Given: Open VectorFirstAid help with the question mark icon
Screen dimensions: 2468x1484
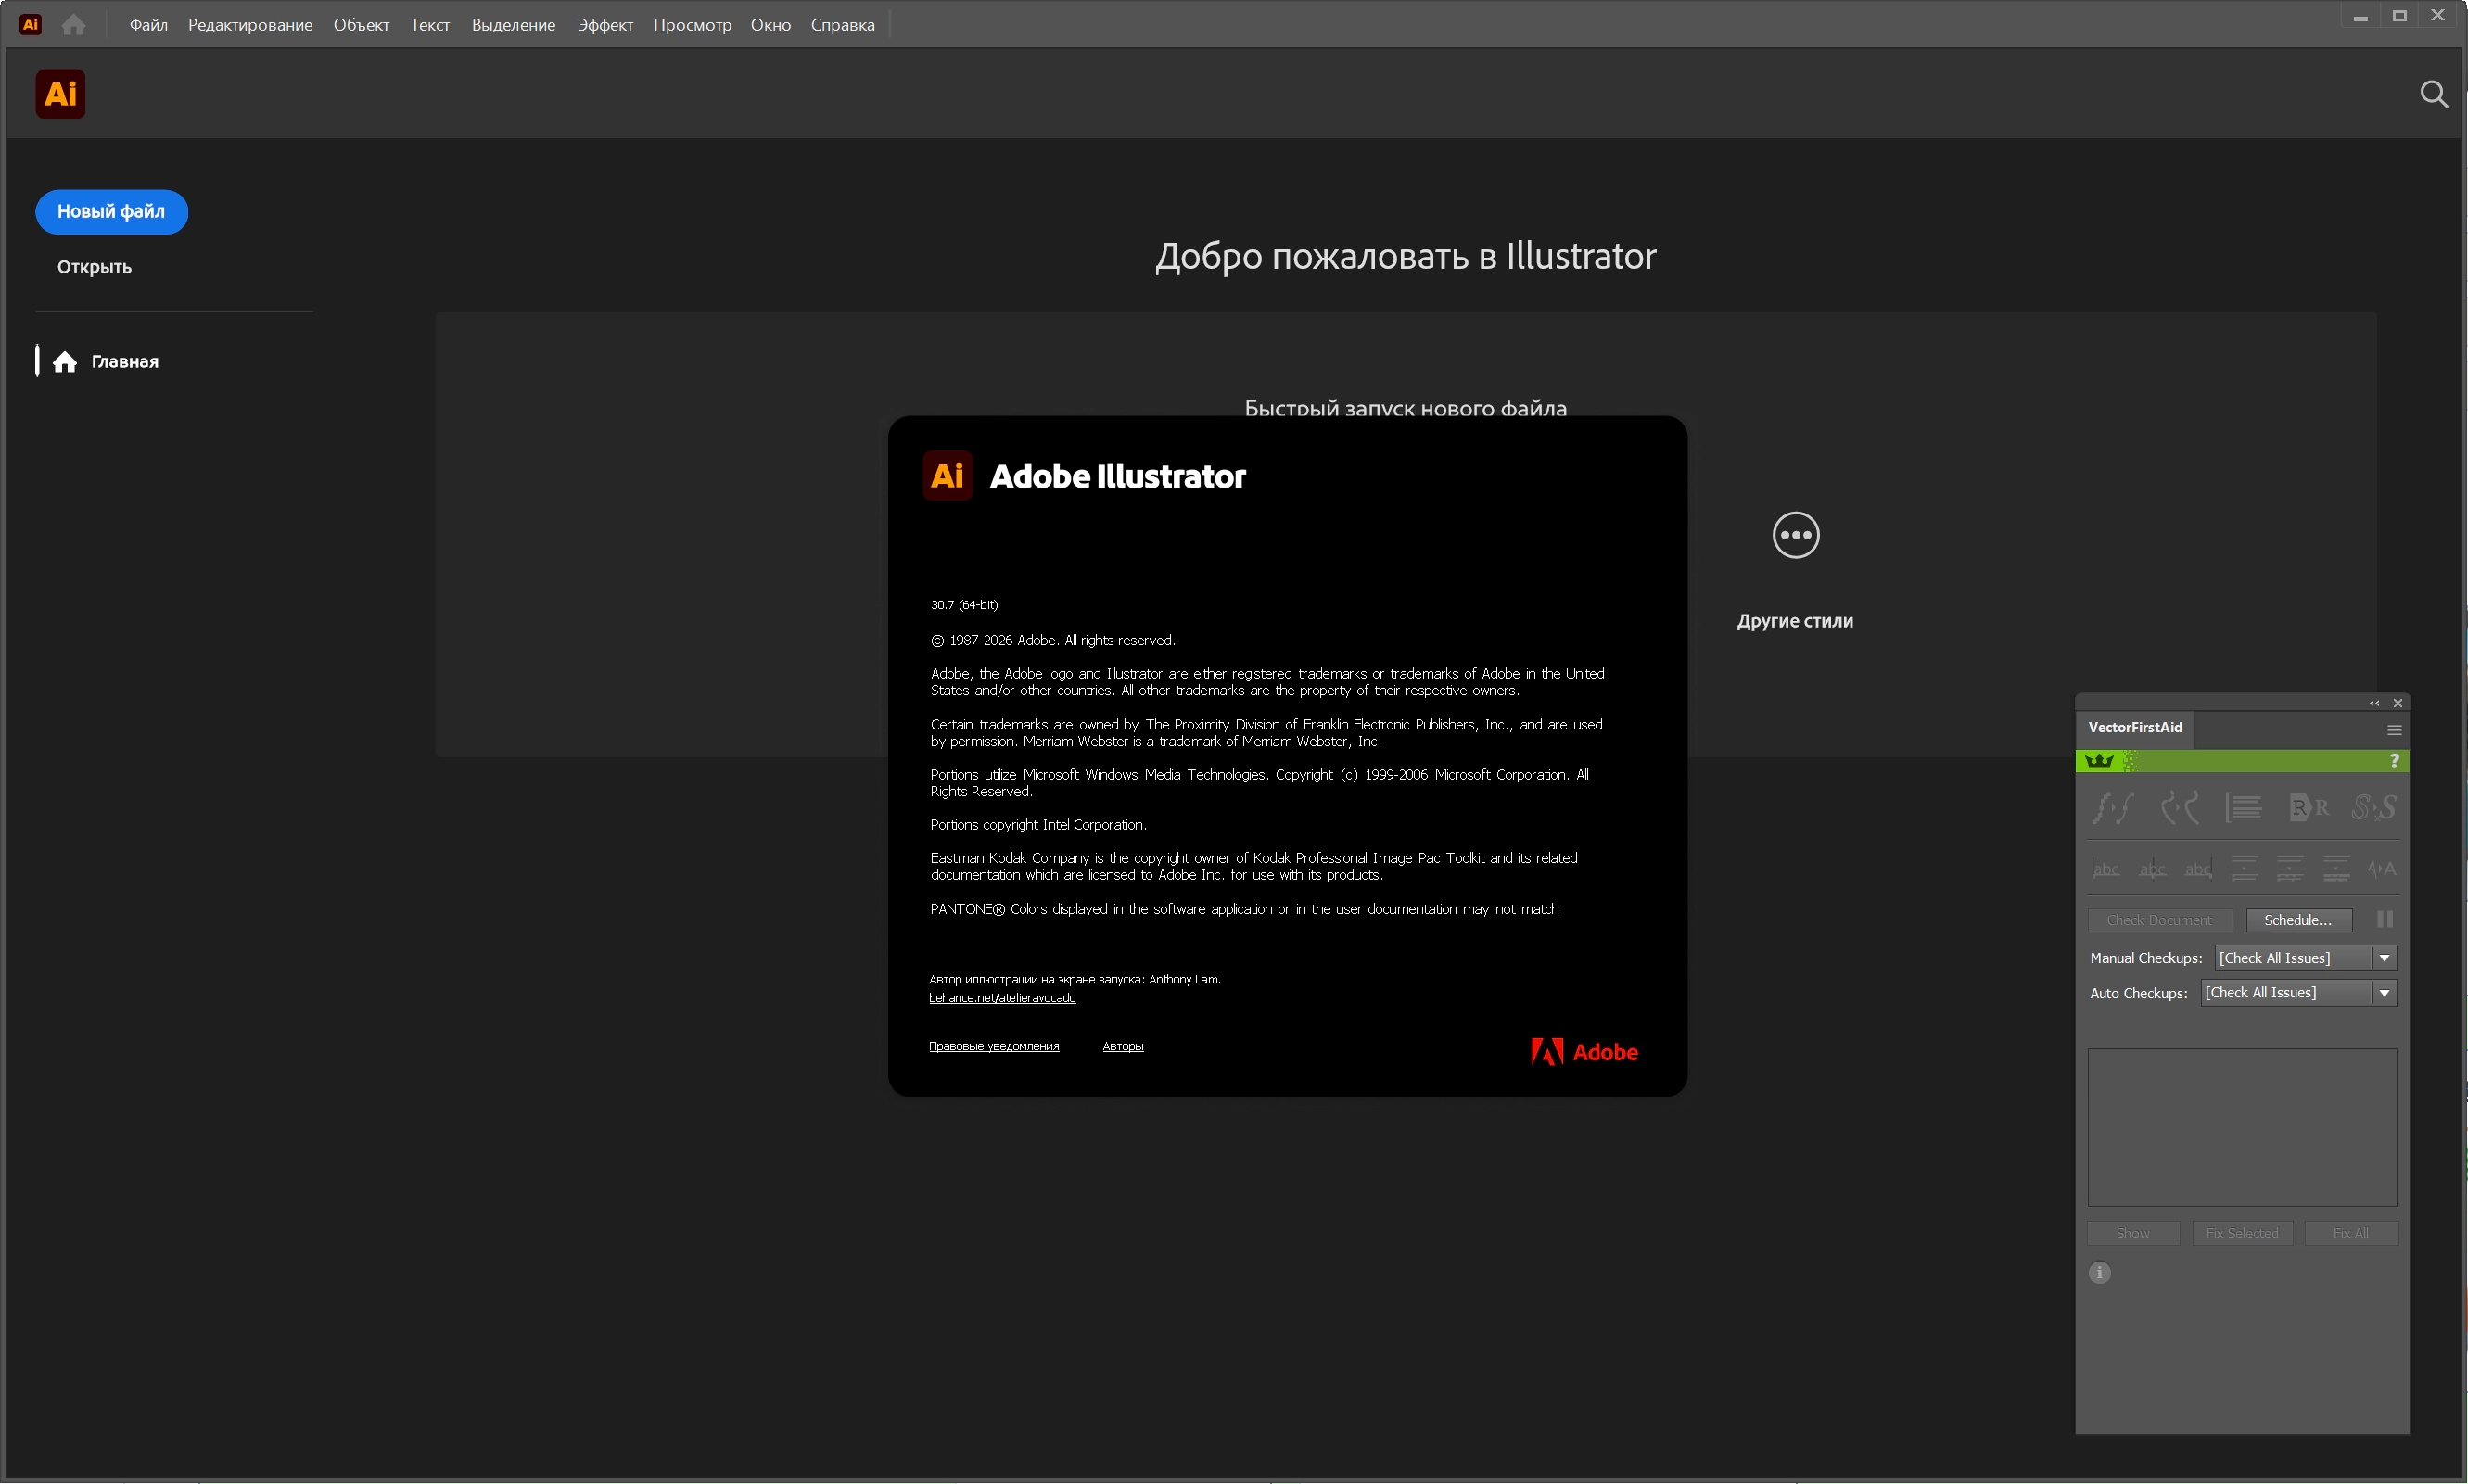Looking at the screenshot, I should pyautogui.click(x=2394, y=761).
